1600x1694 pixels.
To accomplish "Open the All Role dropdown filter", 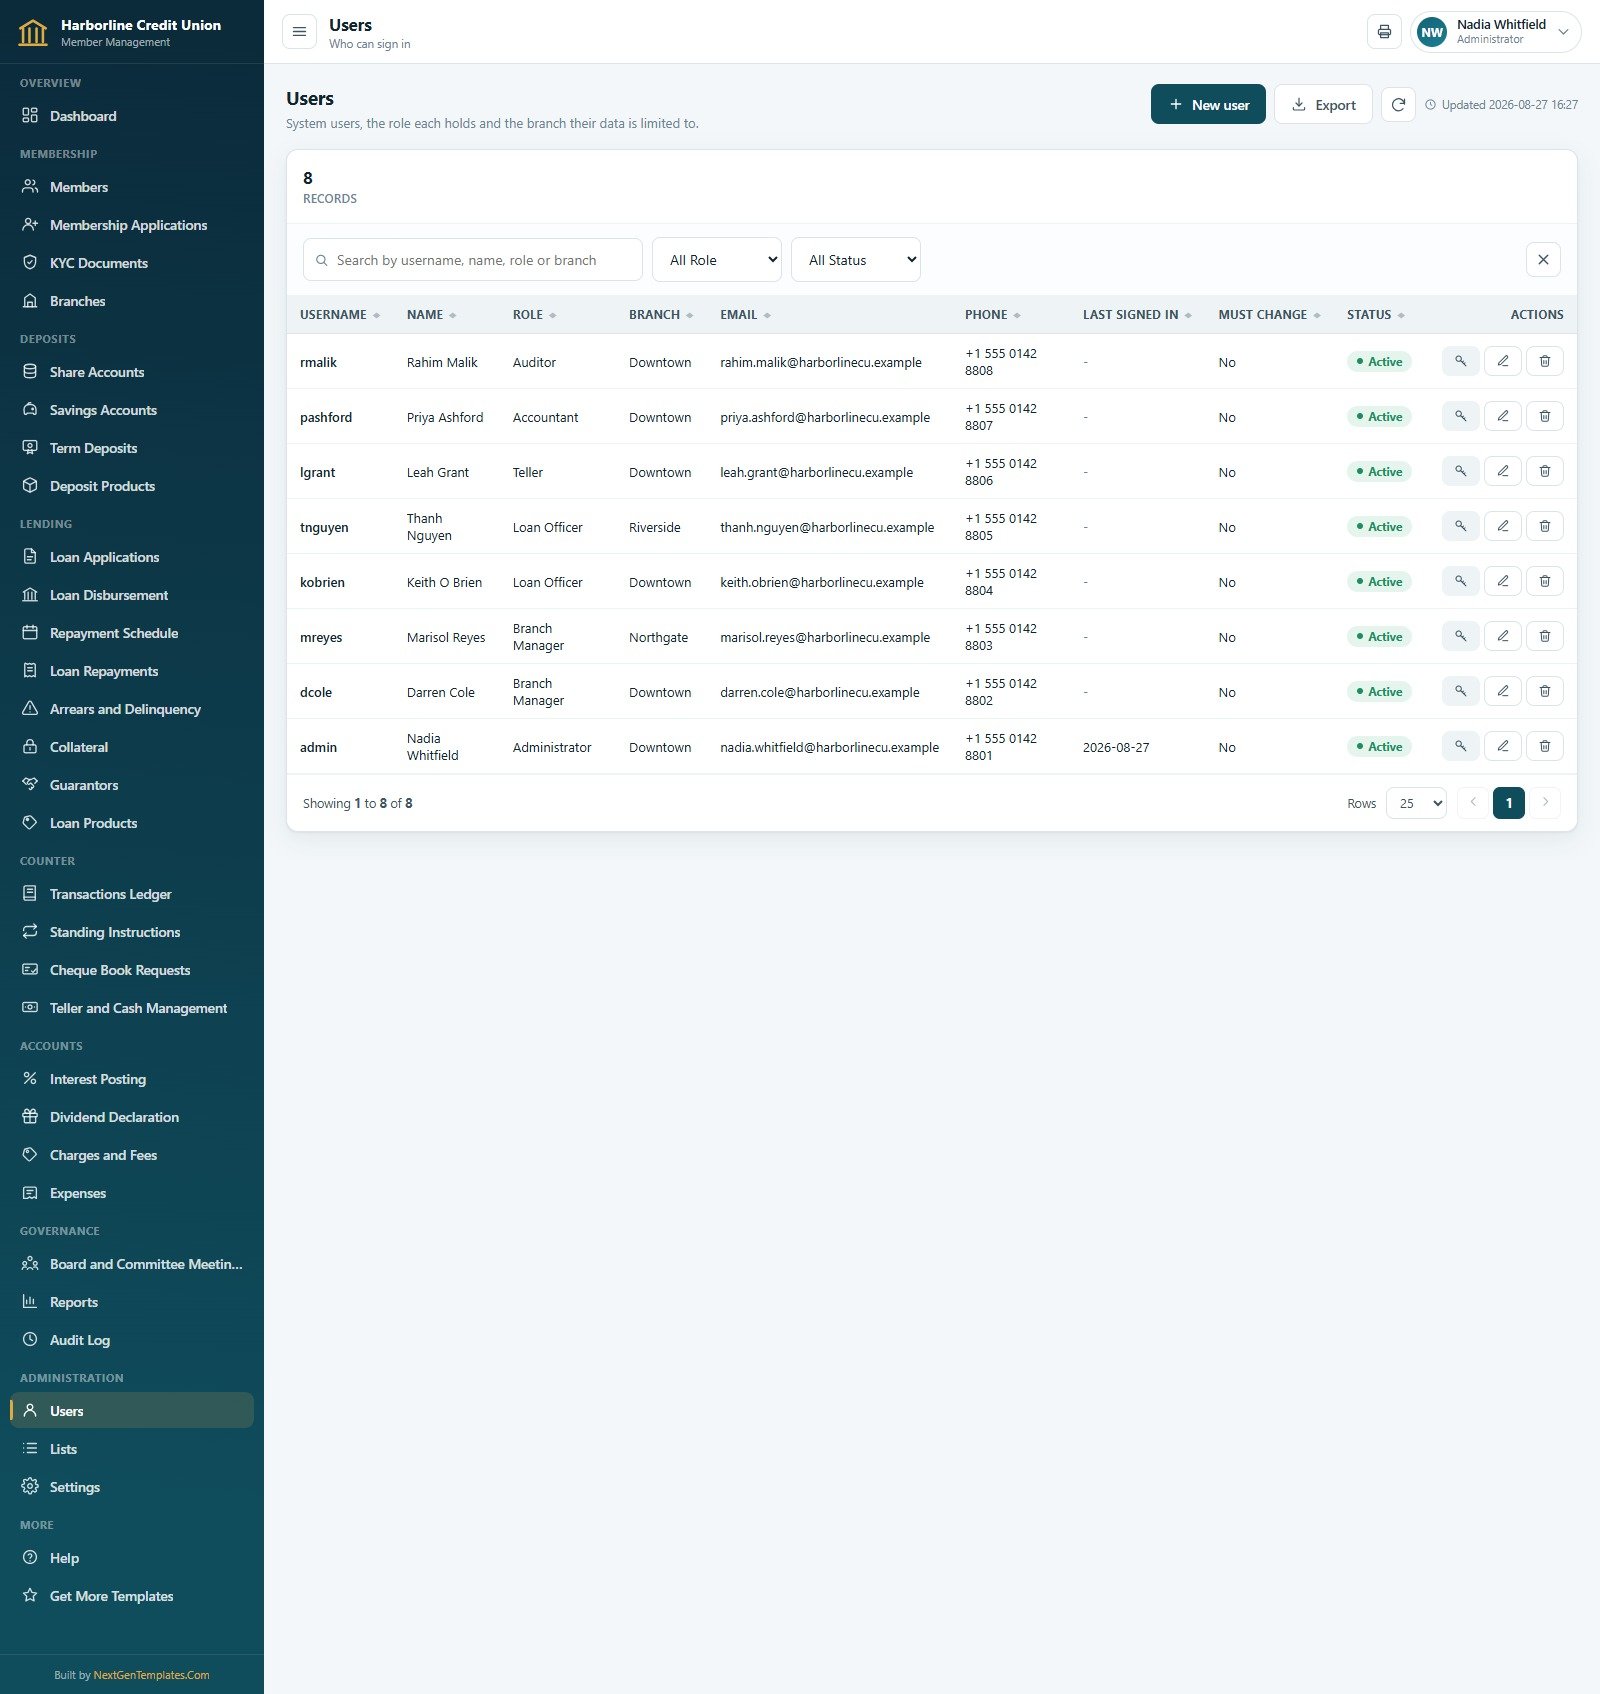I will tap(717, 260).
